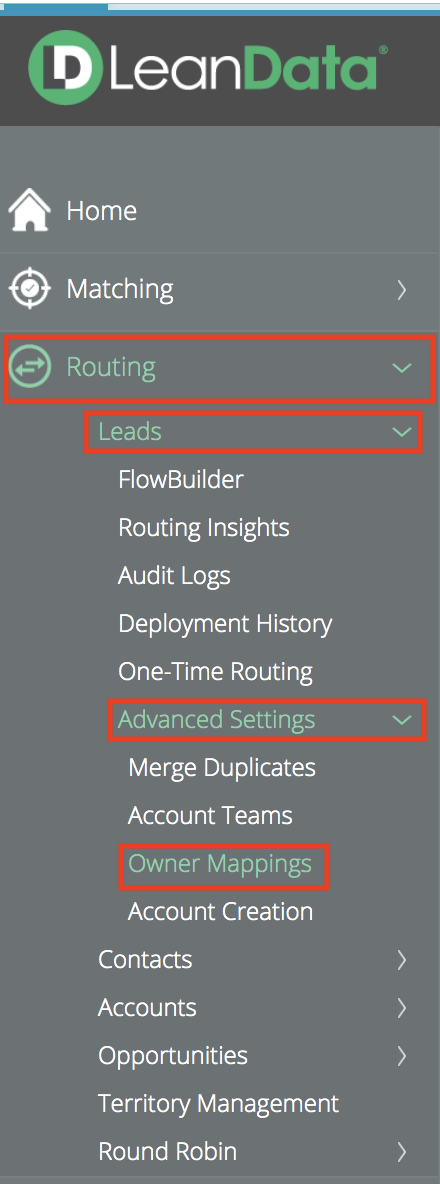Open FlowBuilder under Leads
440x1184 pixels.
tap(180, 479)
